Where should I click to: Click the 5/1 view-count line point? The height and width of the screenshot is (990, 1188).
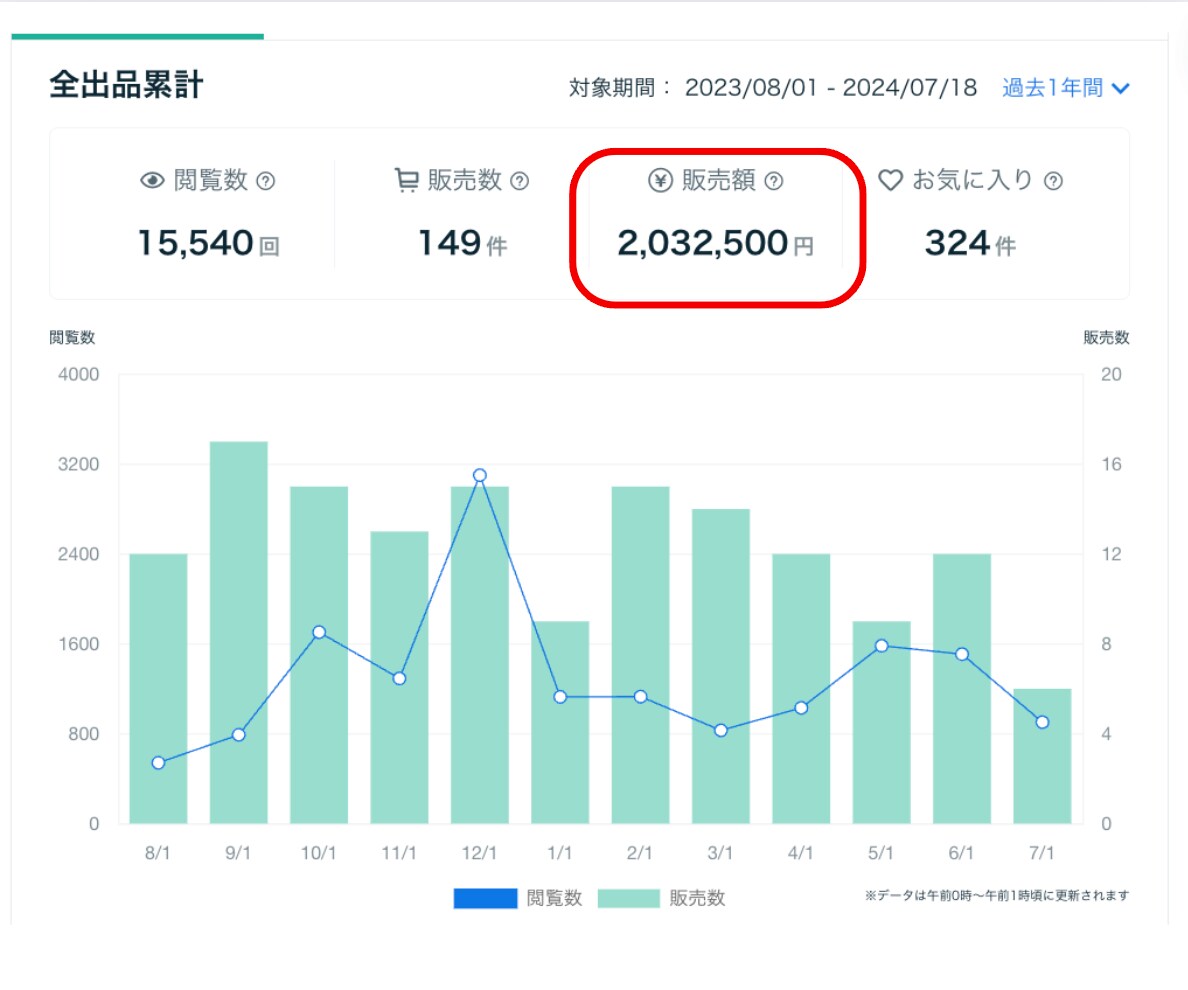(x=881, y=645)
